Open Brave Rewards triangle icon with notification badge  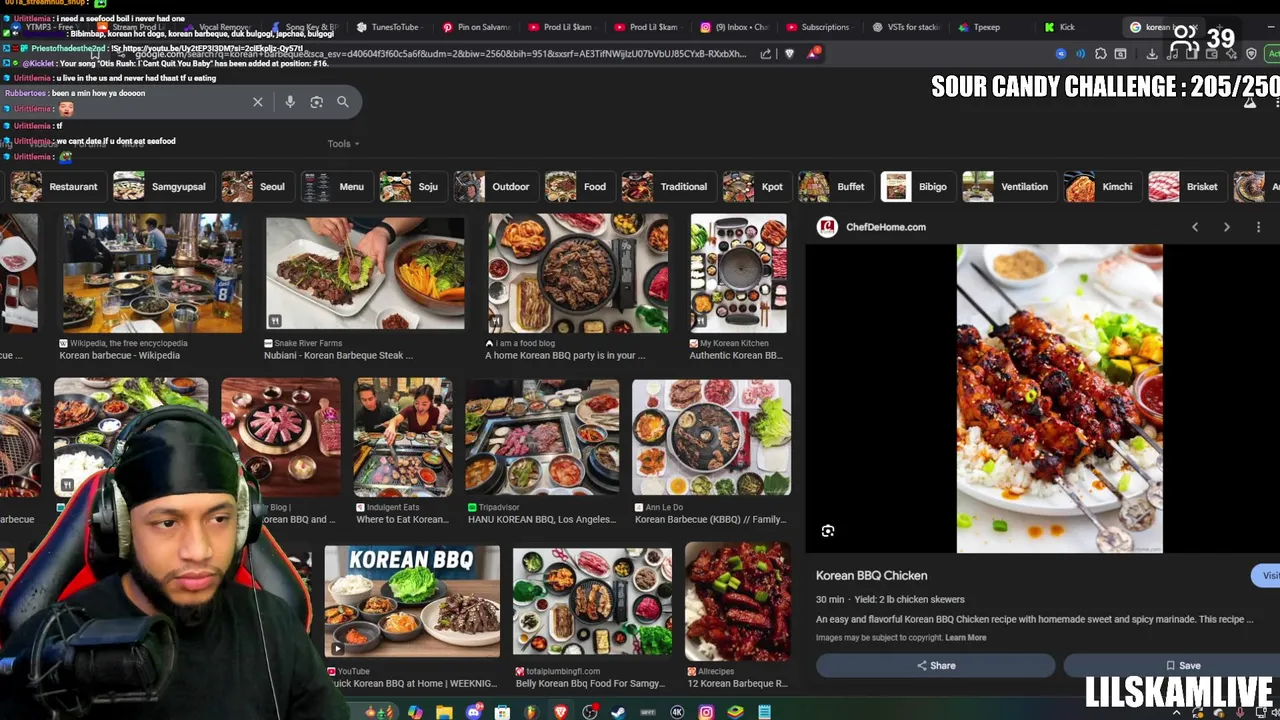pyautogui.click(x=813, y=53)
